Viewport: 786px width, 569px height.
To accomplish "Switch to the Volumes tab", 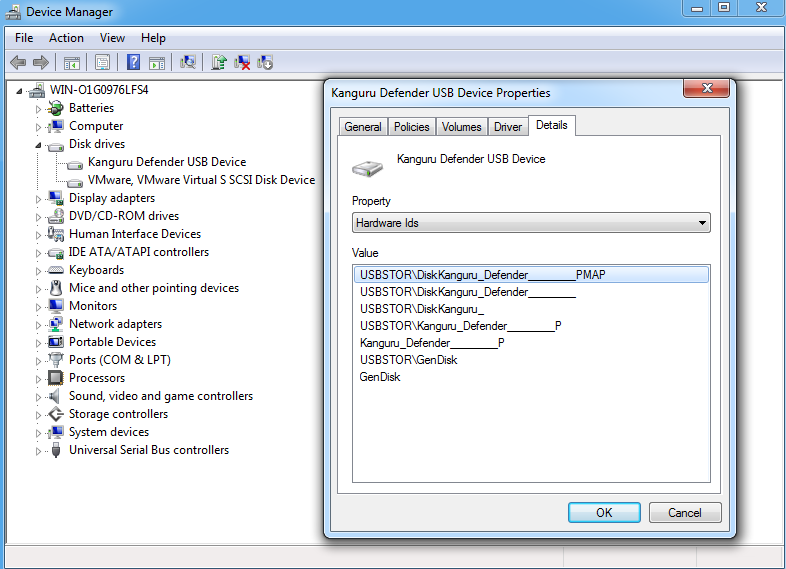I will tap(461, 127).
